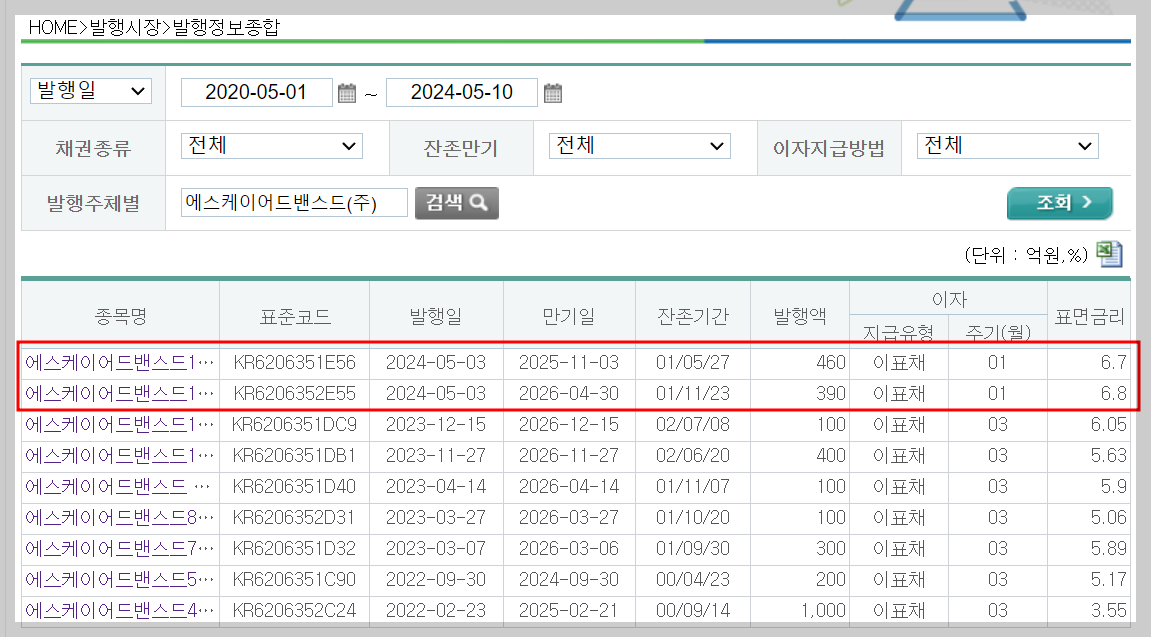Screen dimensions: 1151x637
Task: Click issue date 2023-04-14 cell
Action: click(x=436, y=487)
